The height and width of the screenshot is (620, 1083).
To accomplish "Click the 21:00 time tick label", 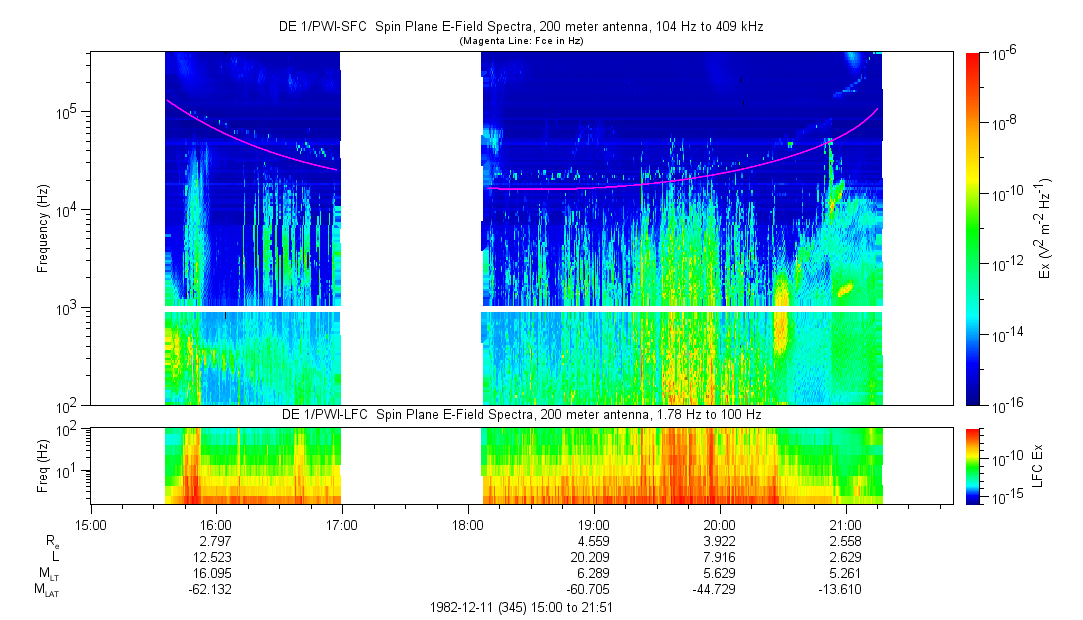I will 846,524.
